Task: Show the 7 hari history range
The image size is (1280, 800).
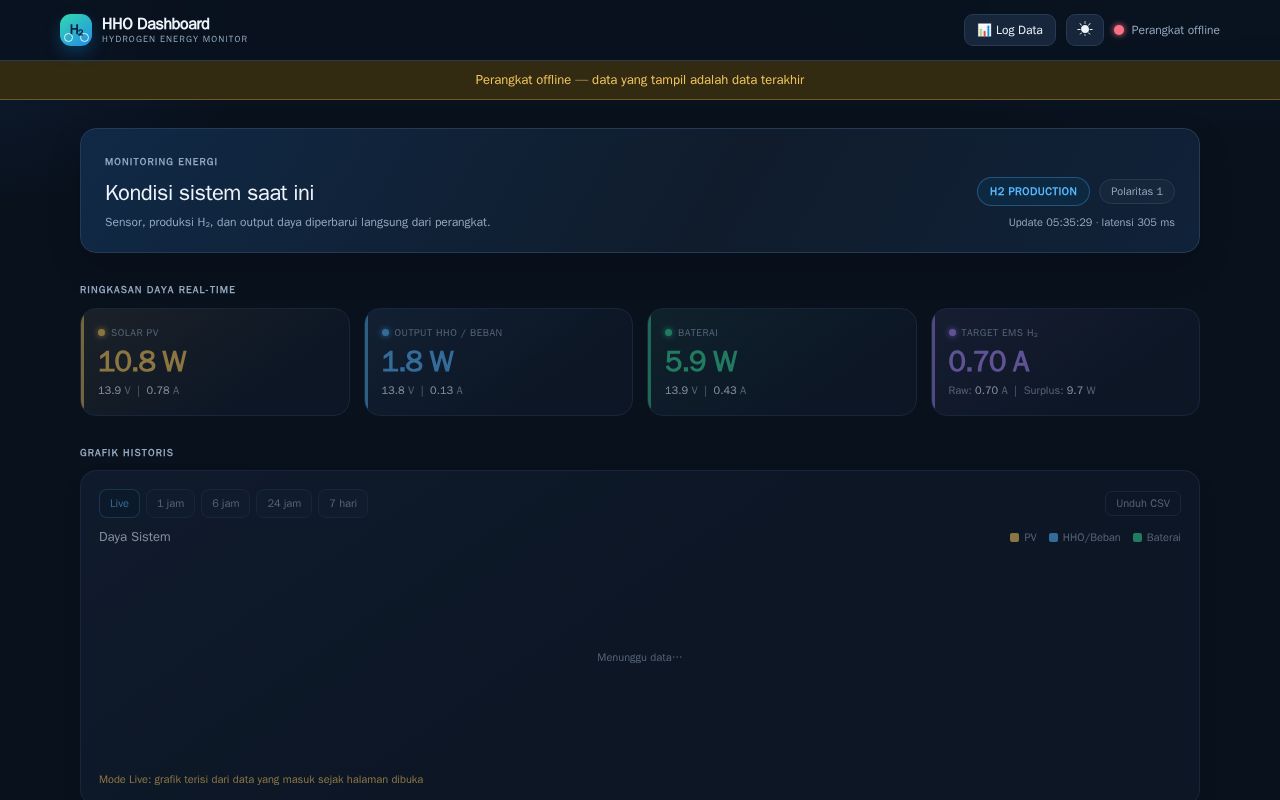Action: point(343,503)
